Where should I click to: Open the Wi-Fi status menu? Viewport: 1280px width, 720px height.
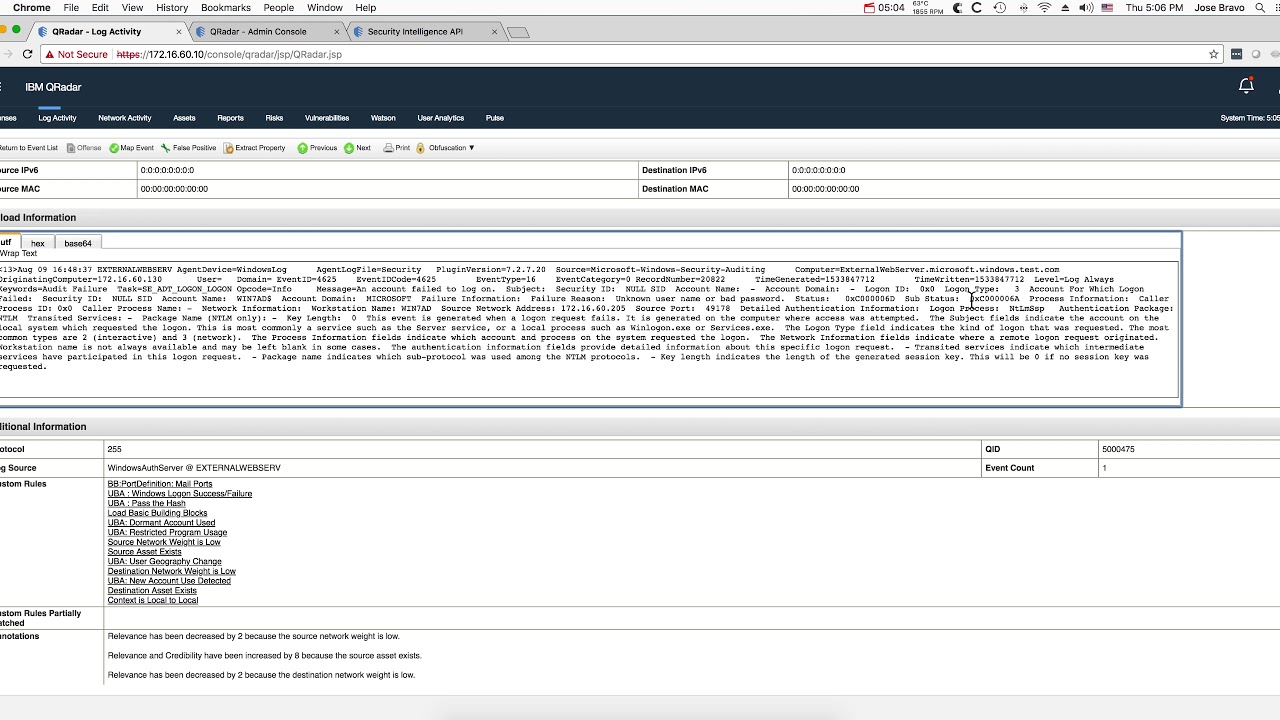pyautogui.click(x=1045, y=8)
